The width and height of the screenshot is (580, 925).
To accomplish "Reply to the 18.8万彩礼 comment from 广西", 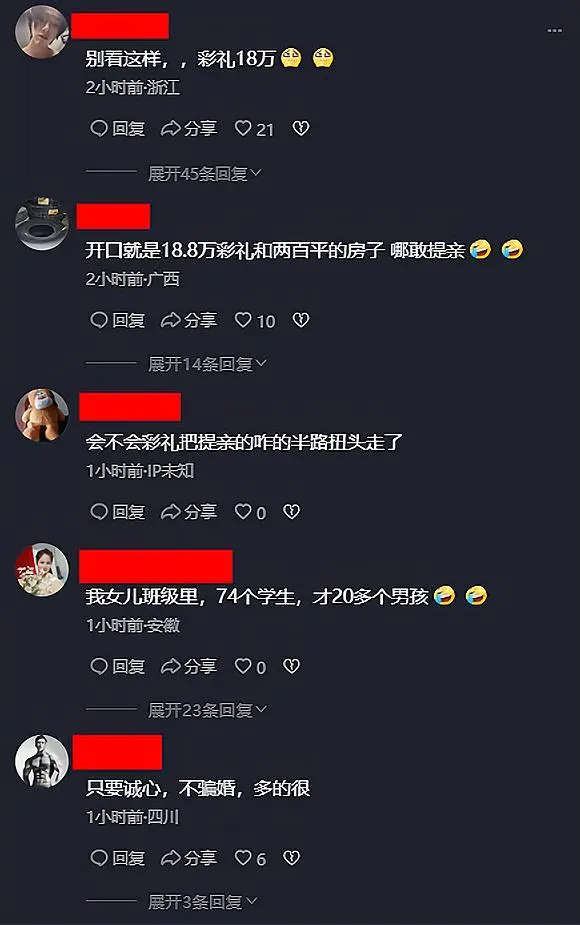I will [117, 320].
